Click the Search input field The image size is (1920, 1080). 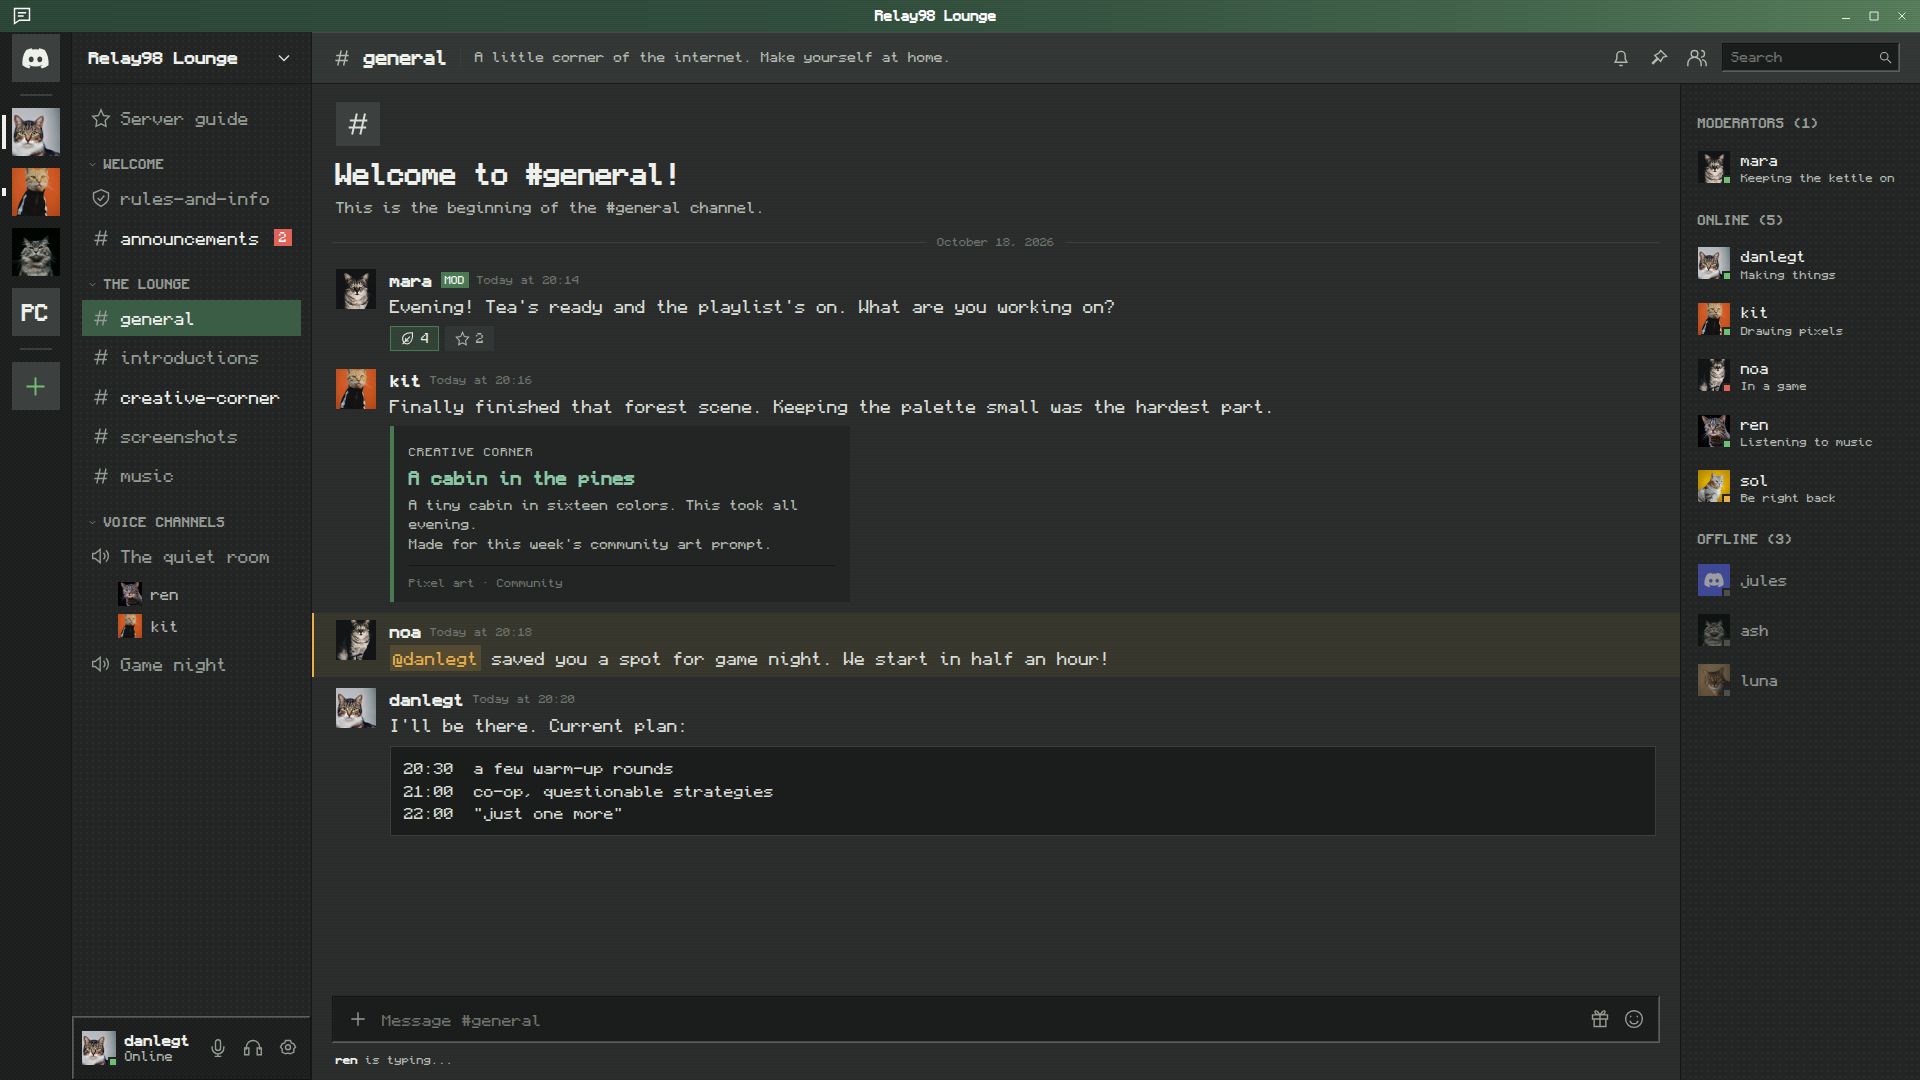[x=1810, y=58]
